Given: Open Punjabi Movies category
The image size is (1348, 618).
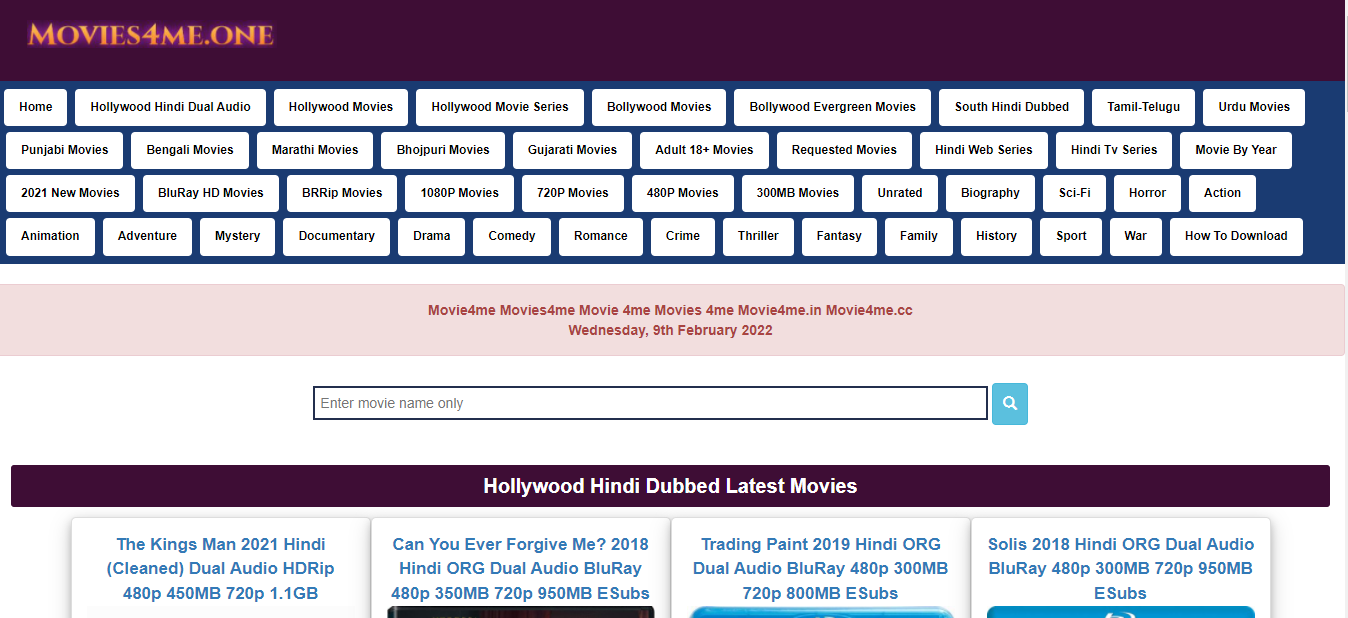Looking at the screenshot, I should tap(65, 150).
